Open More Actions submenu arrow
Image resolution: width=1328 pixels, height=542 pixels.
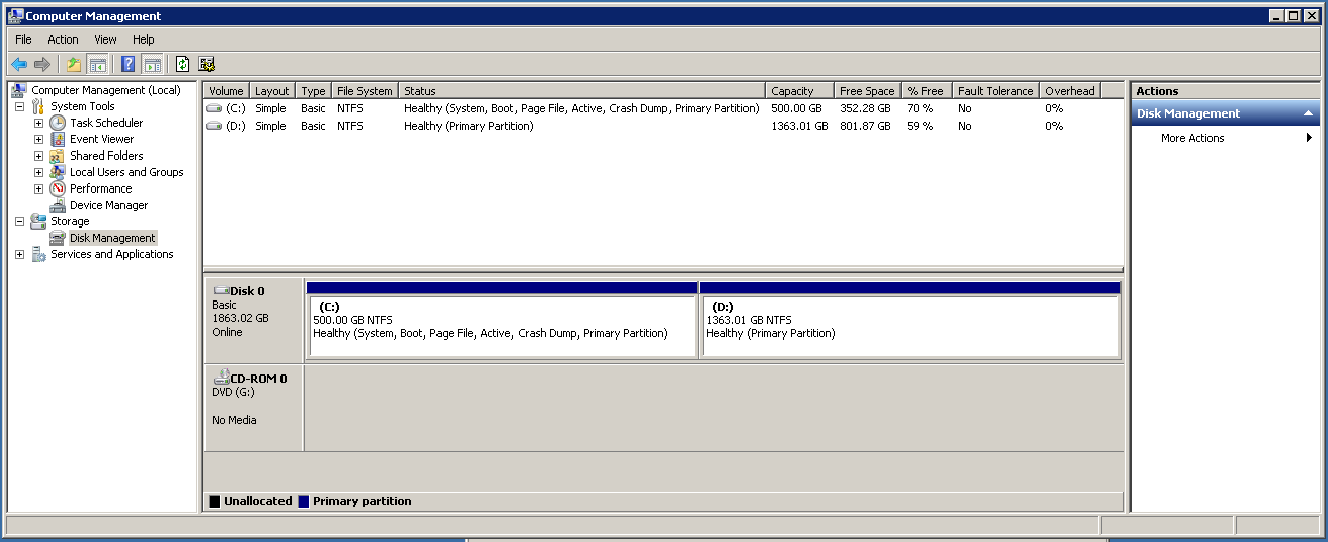tap(1309, 138)
